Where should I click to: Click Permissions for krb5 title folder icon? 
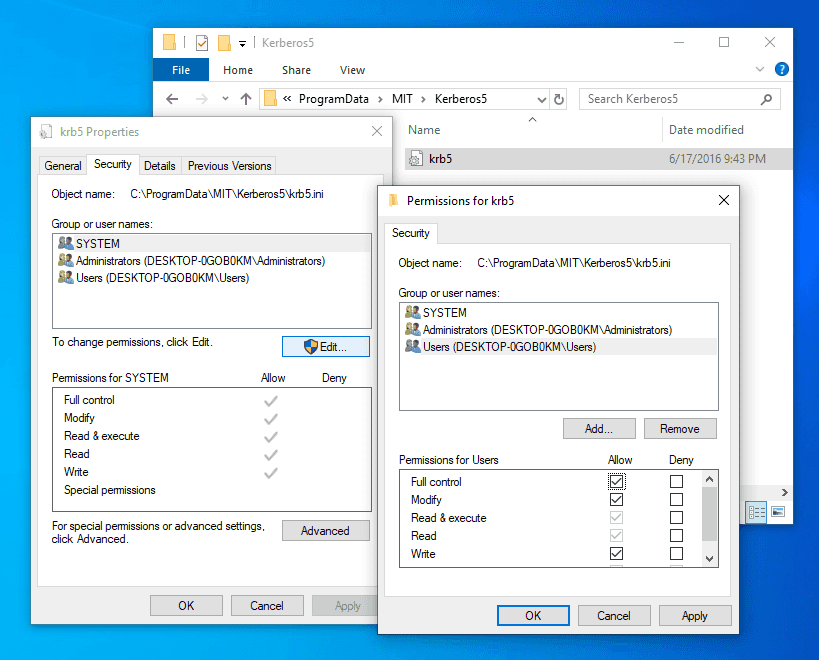[393, 201]
